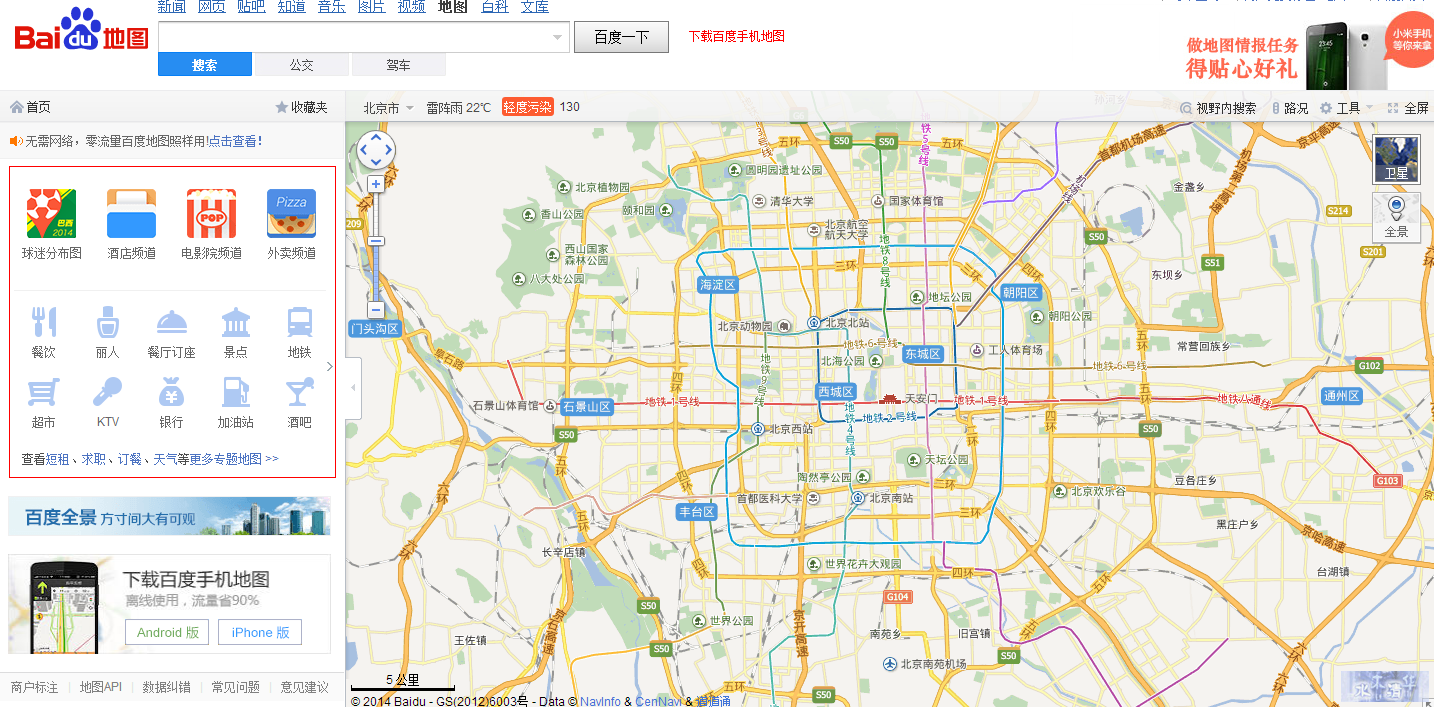Zoom out with the minus button

tap(376, 309)
